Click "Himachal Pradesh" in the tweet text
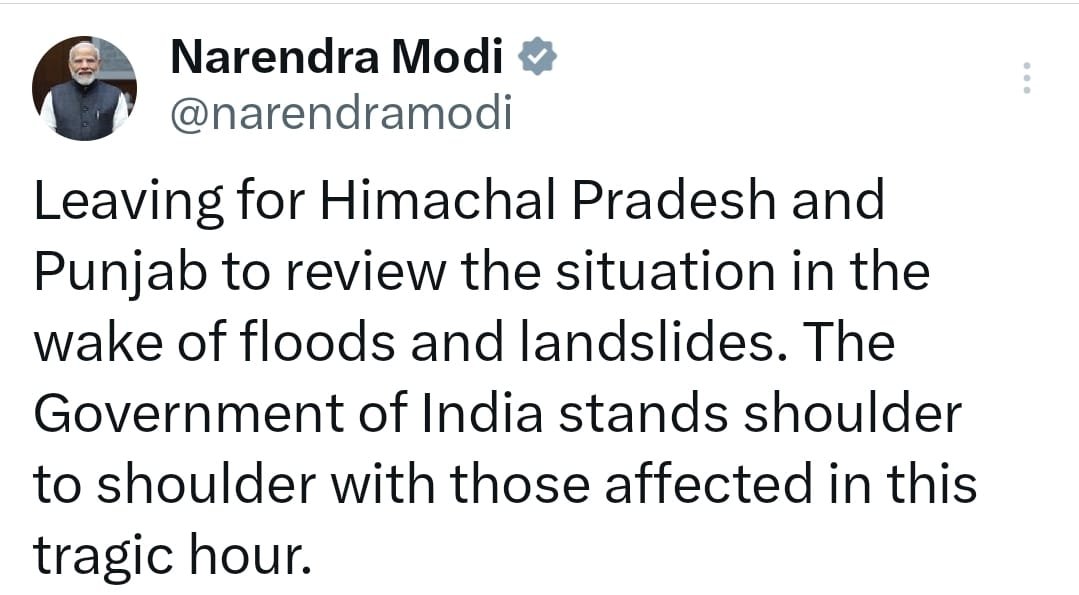Image resolution: width=1079 pixels, height=595 pixels. pyautogui.click(x=547, y=200)
